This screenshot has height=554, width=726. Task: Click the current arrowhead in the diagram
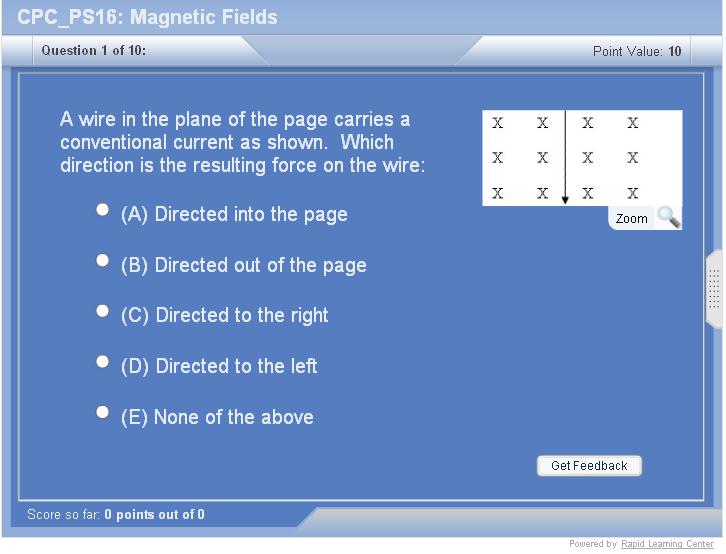coord(565,199)
